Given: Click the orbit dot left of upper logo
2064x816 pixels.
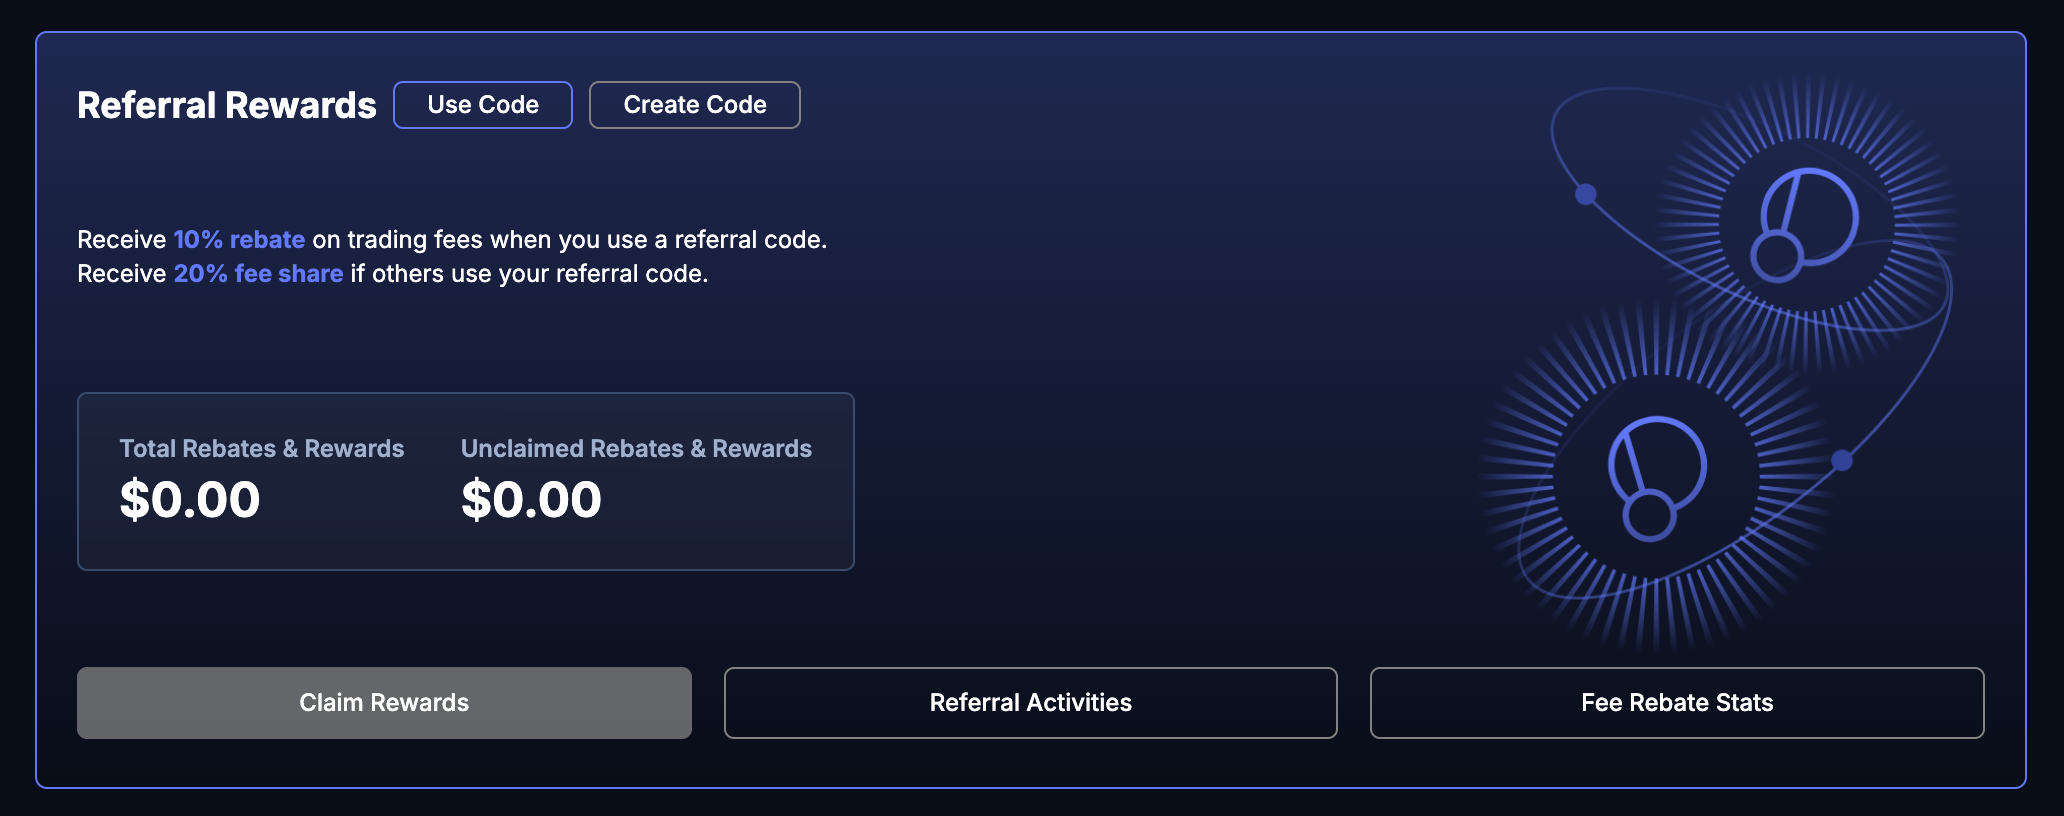Looking at the screenshot, I should pyautogui.click(x=1586, y=194).
